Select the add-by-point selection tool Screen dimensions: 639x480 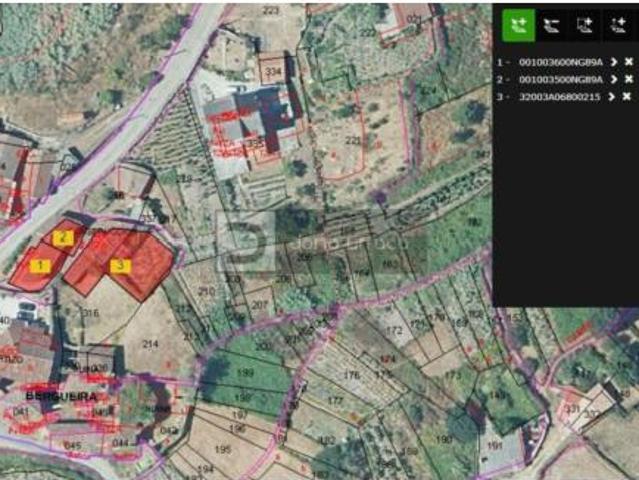(x=618, y=26)
